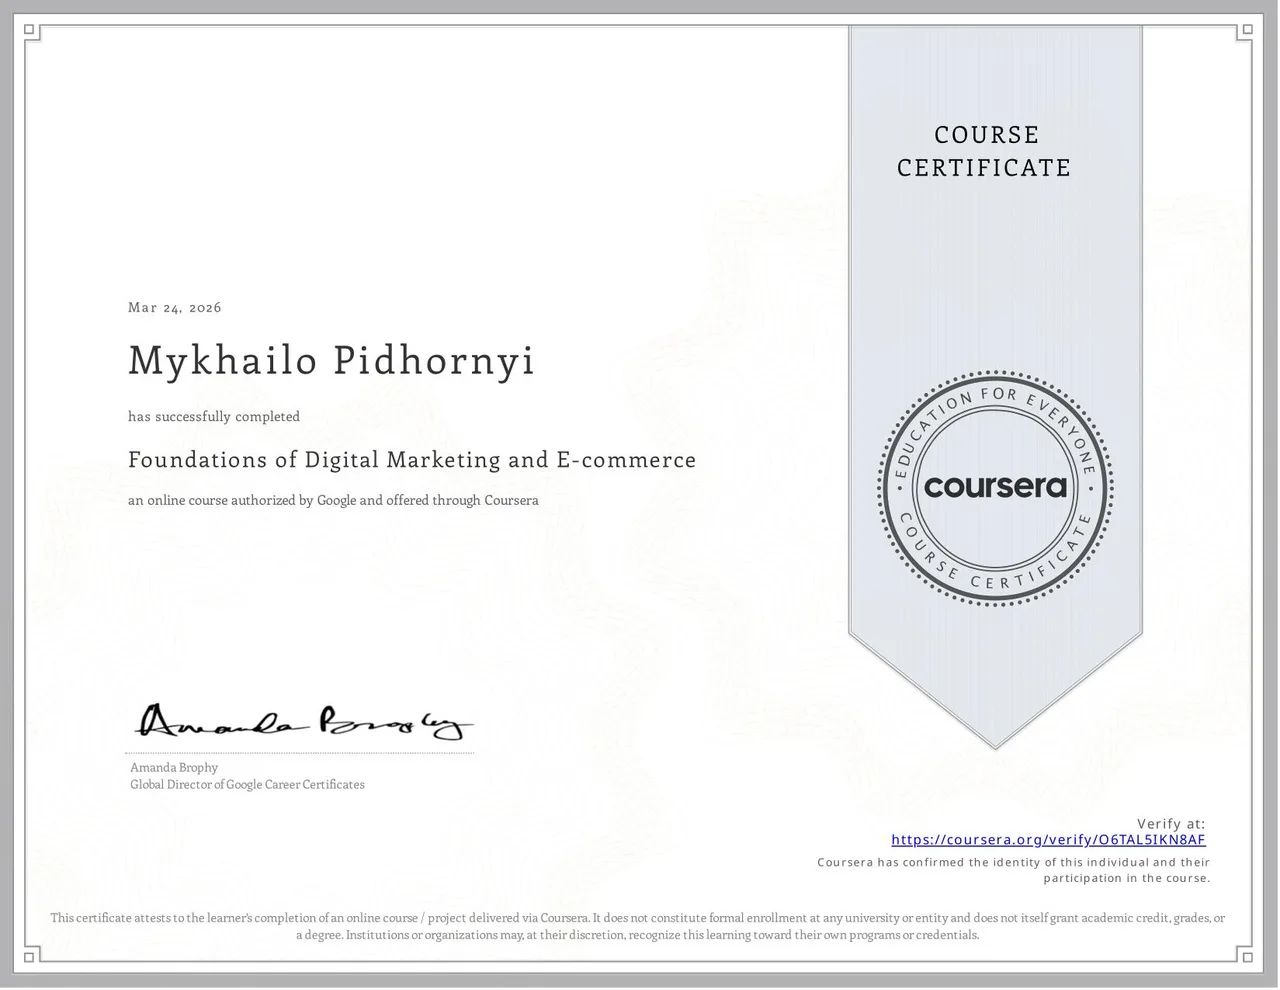Click the Coursera seal logo
This screenshot has width=1280, height=990.
(x=996, y=488)
